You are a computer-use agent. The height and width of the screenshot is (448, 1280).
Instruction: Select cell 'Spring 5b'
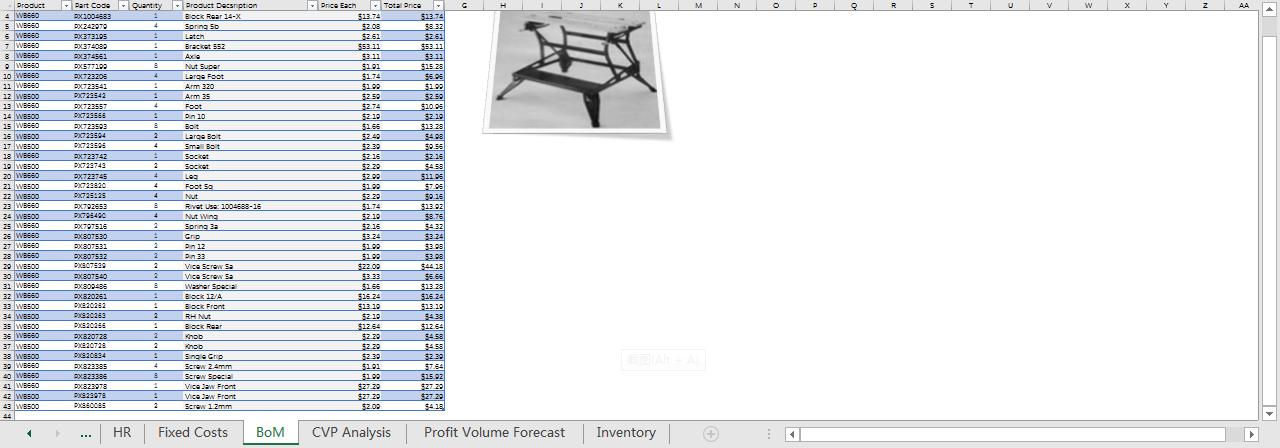click(250, 27)
